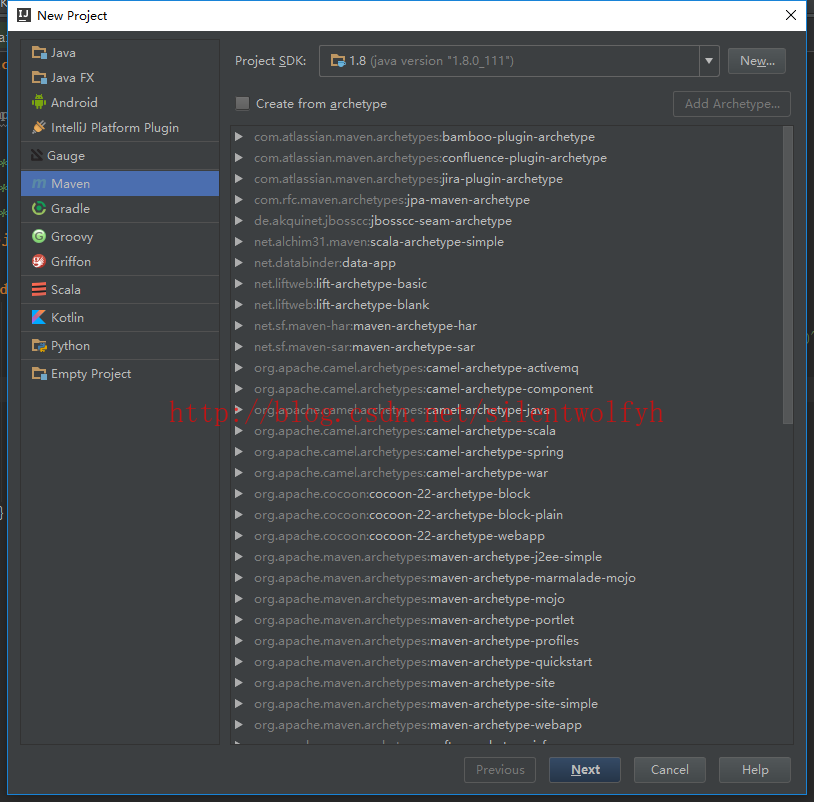This screenshot has height=802, width=814.
Task: Select the IntelliJ Platform Plugin icon
Action: click(x=39, y=128)
